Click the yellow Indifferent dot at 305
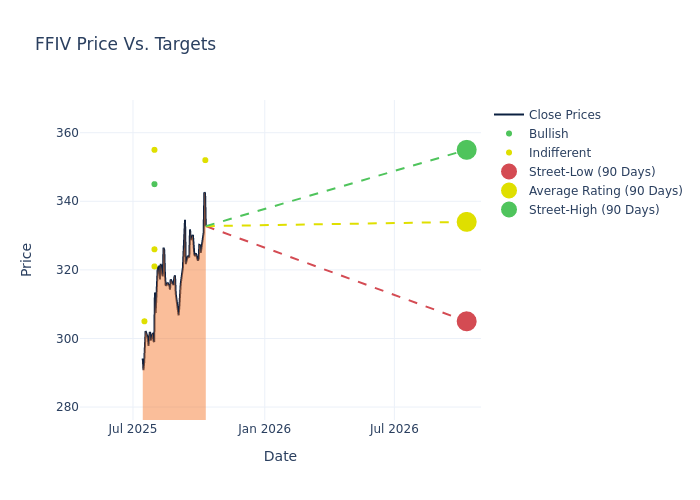The height and width of the screenshot is (500, 700). point(144,321)
